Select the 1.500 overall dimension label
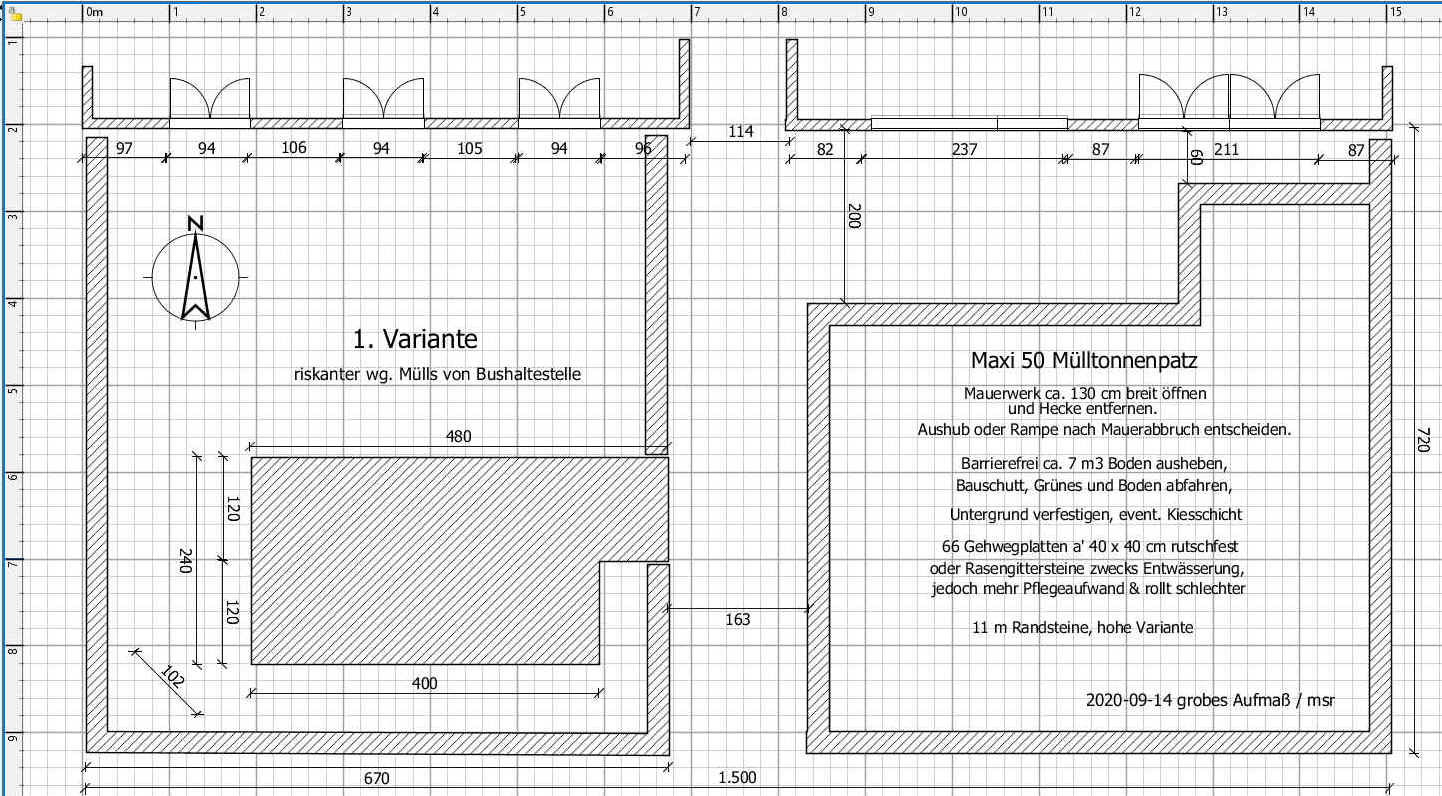This screenshot has height=796, width=1442. [738, 778]
